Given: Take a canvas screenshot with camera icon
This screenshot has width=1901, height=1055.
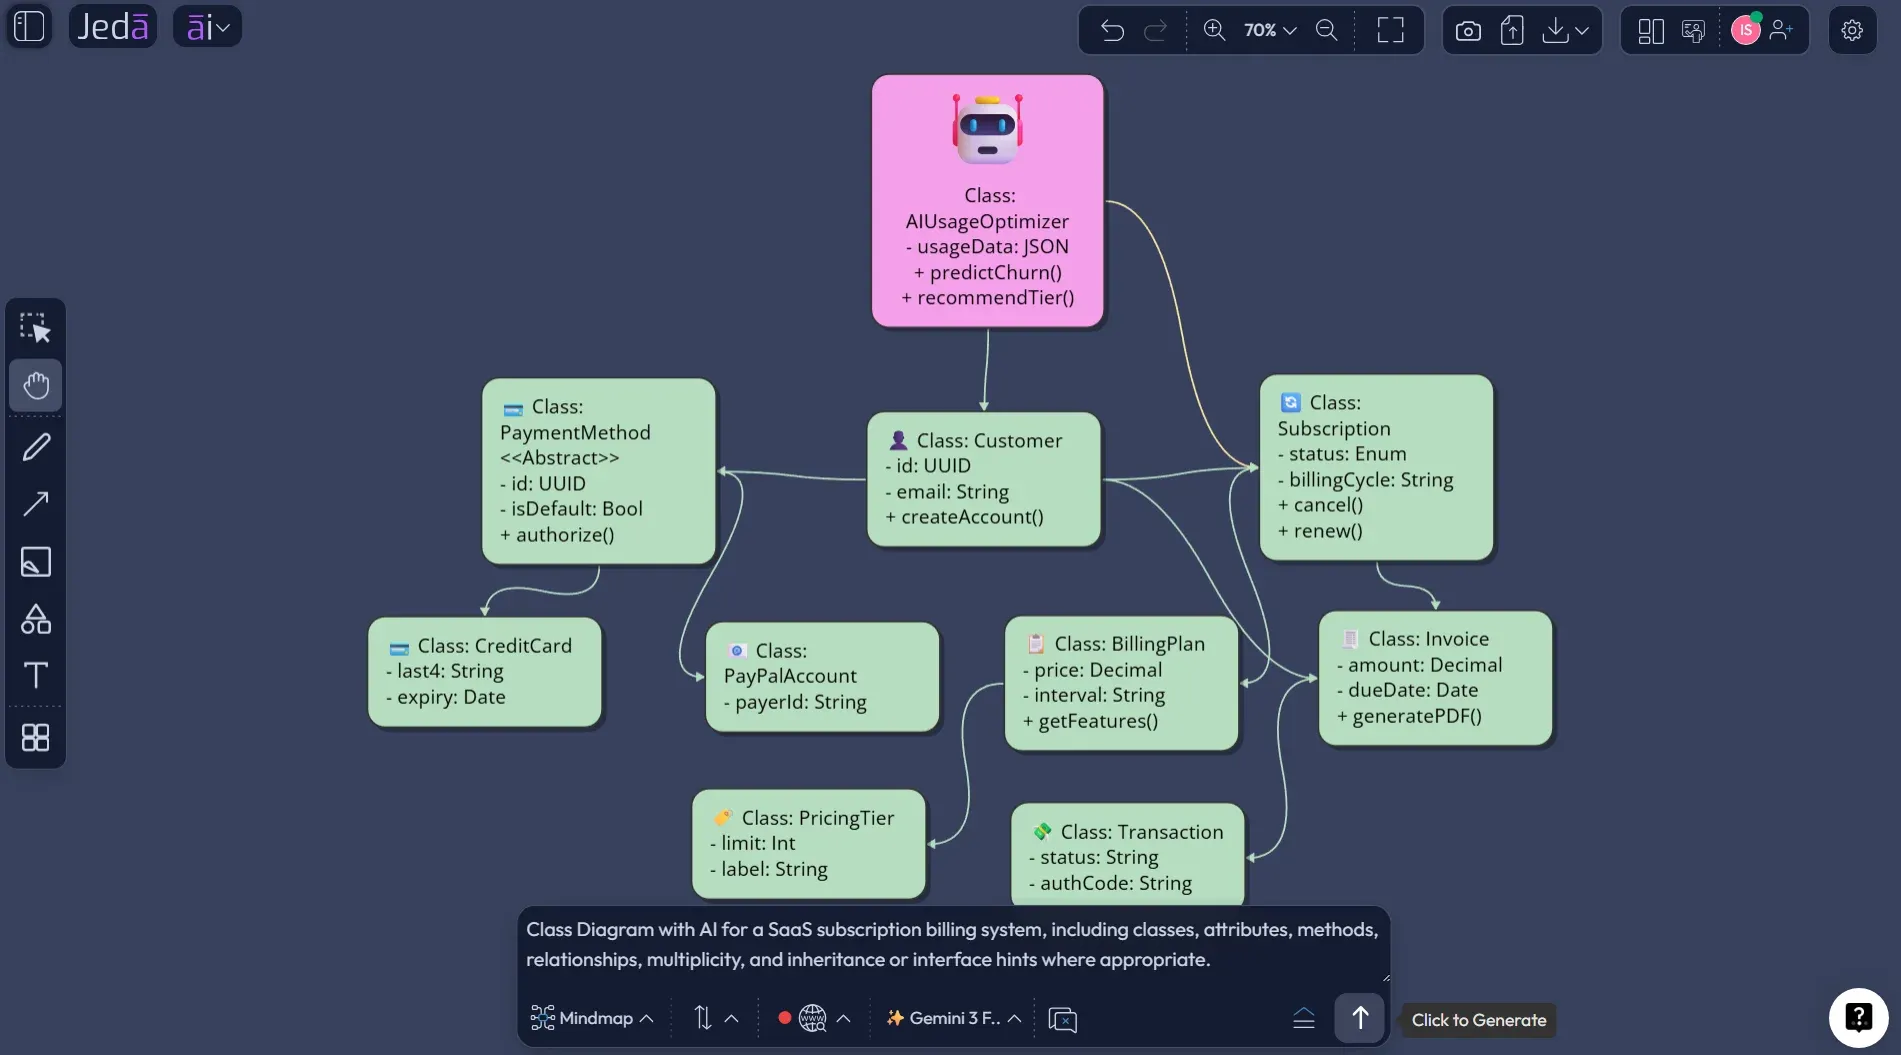Looking at the screenshot, I should [x=1468, y=30].
